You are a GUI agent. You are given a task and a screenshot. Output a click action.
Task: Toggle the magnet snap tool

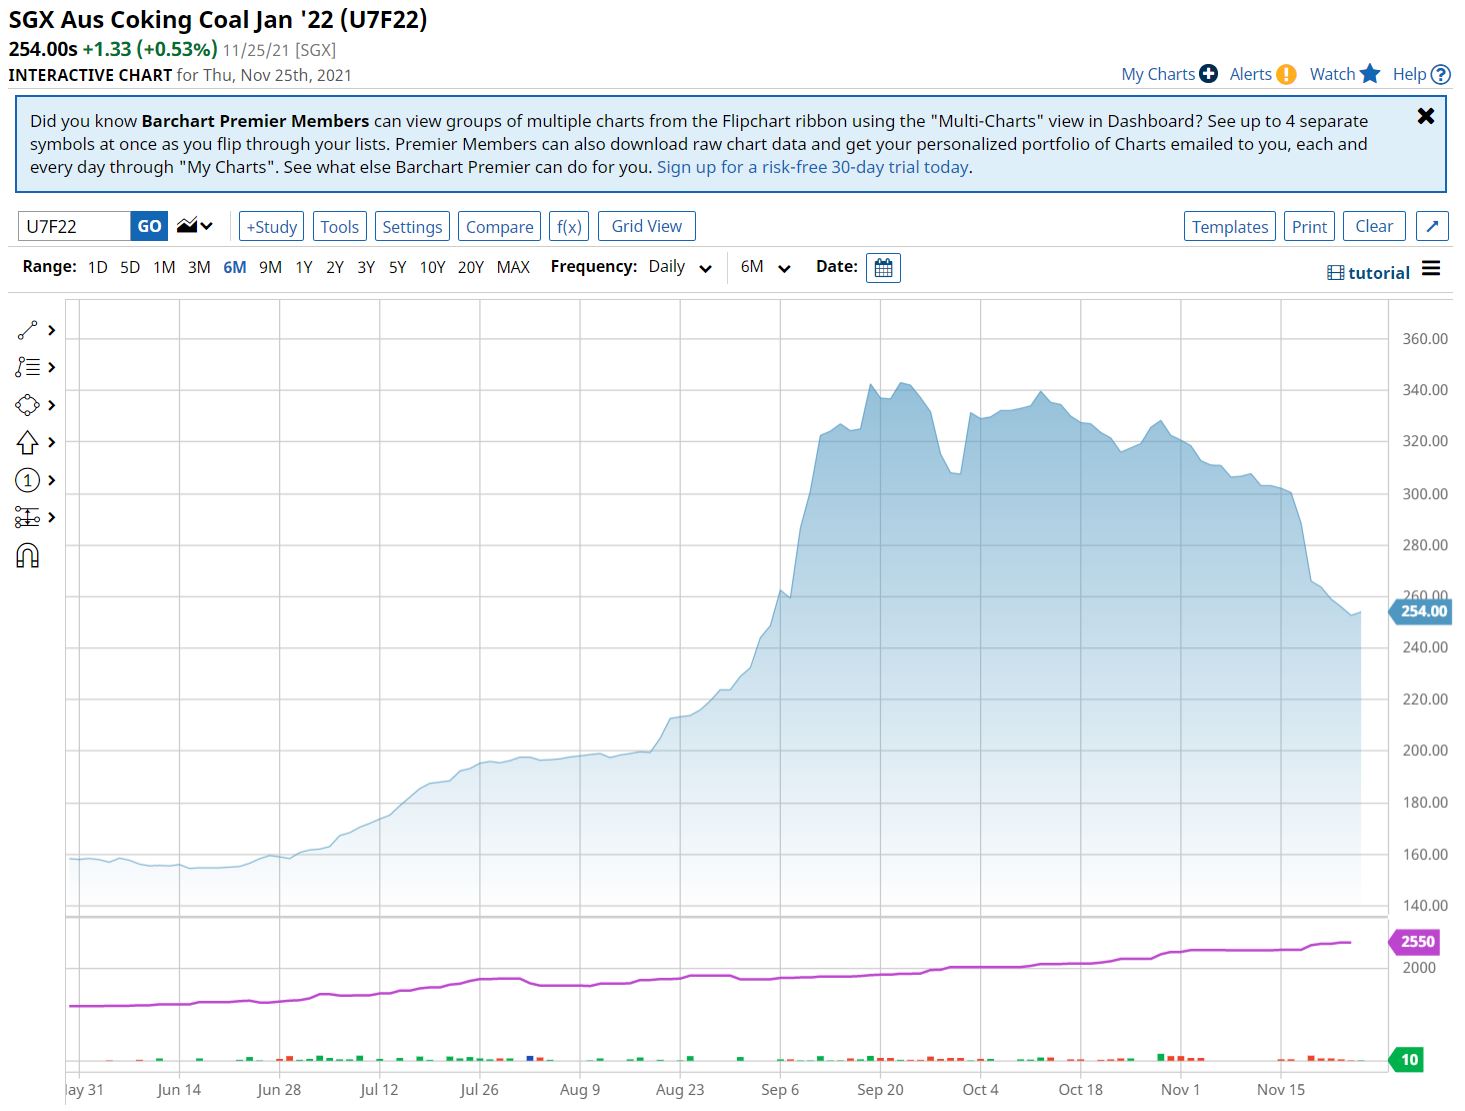click(27, 556)
